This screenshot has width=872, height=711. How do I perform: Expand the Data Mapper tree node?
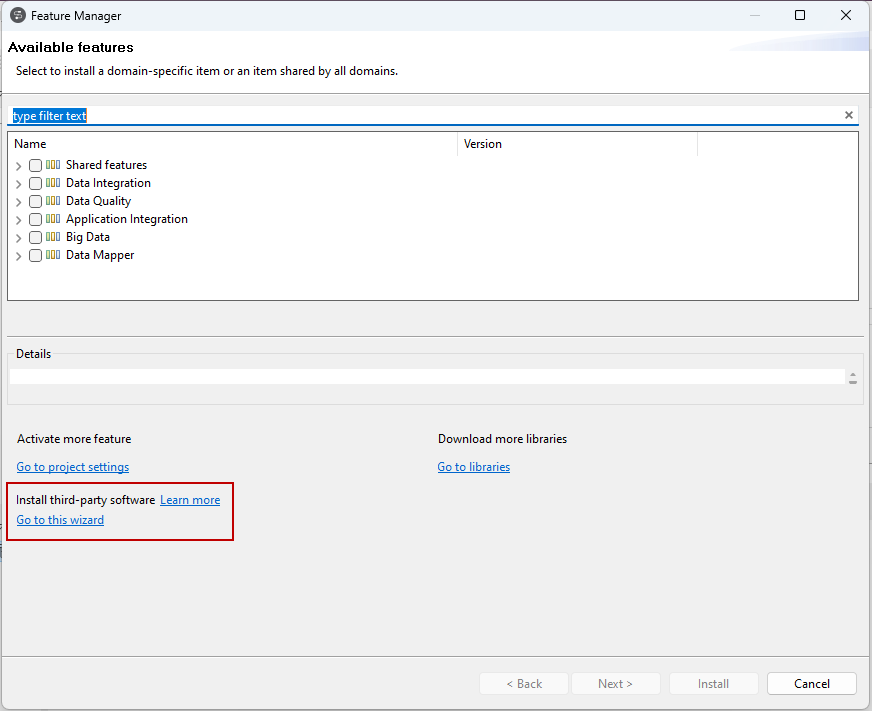point(18,255)
